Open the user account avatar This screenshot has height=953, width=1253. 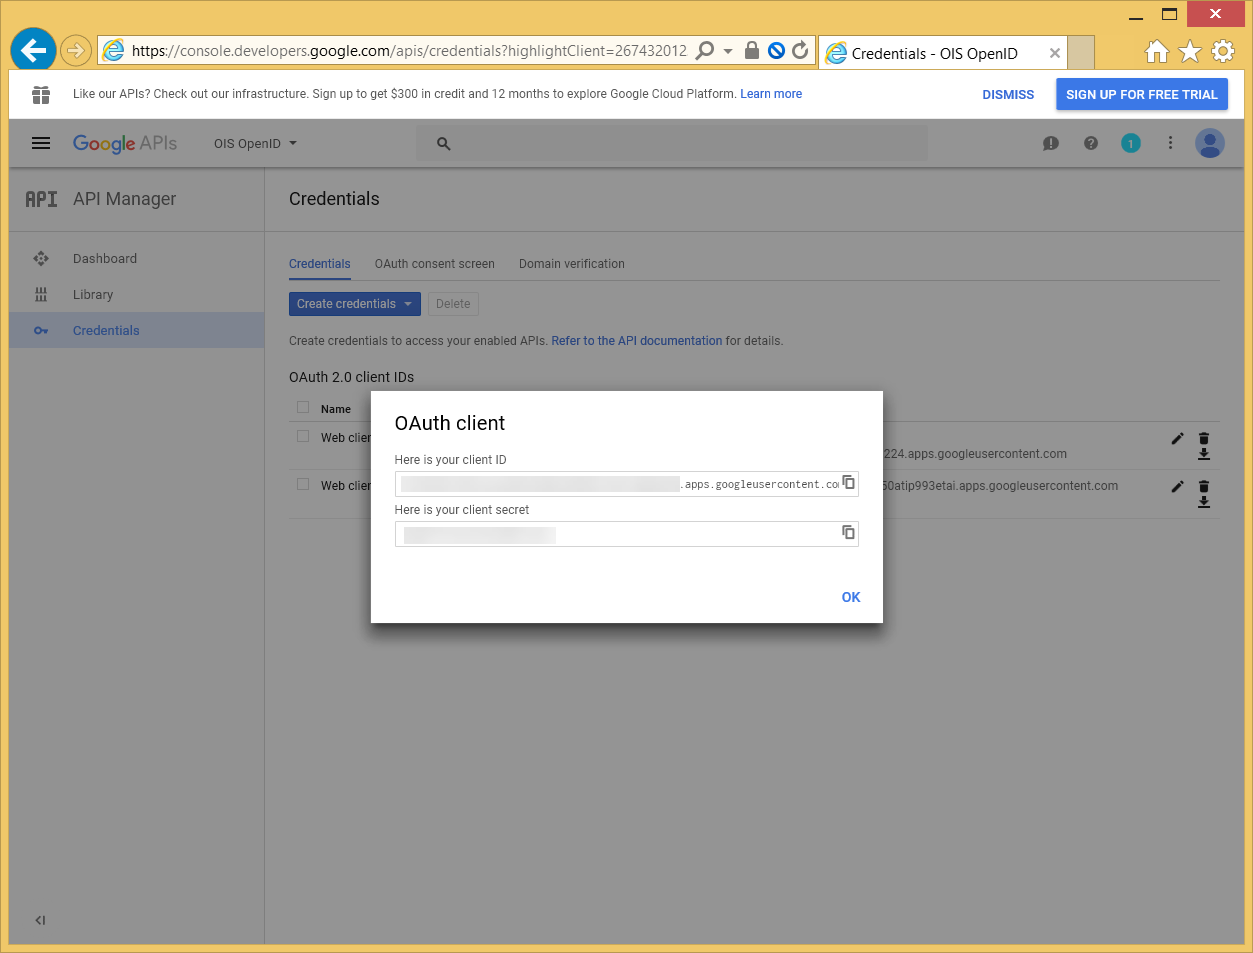(1210, 143)
